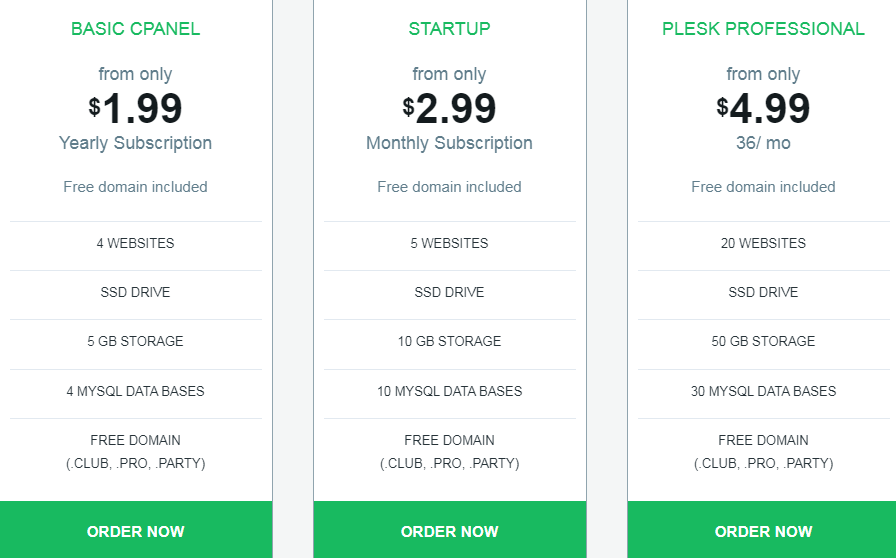Image resolution: width=896 pixels, height=558 pixels.
Task: Click ORDER NOW under Plesk Professional
Action: (762, 530)
